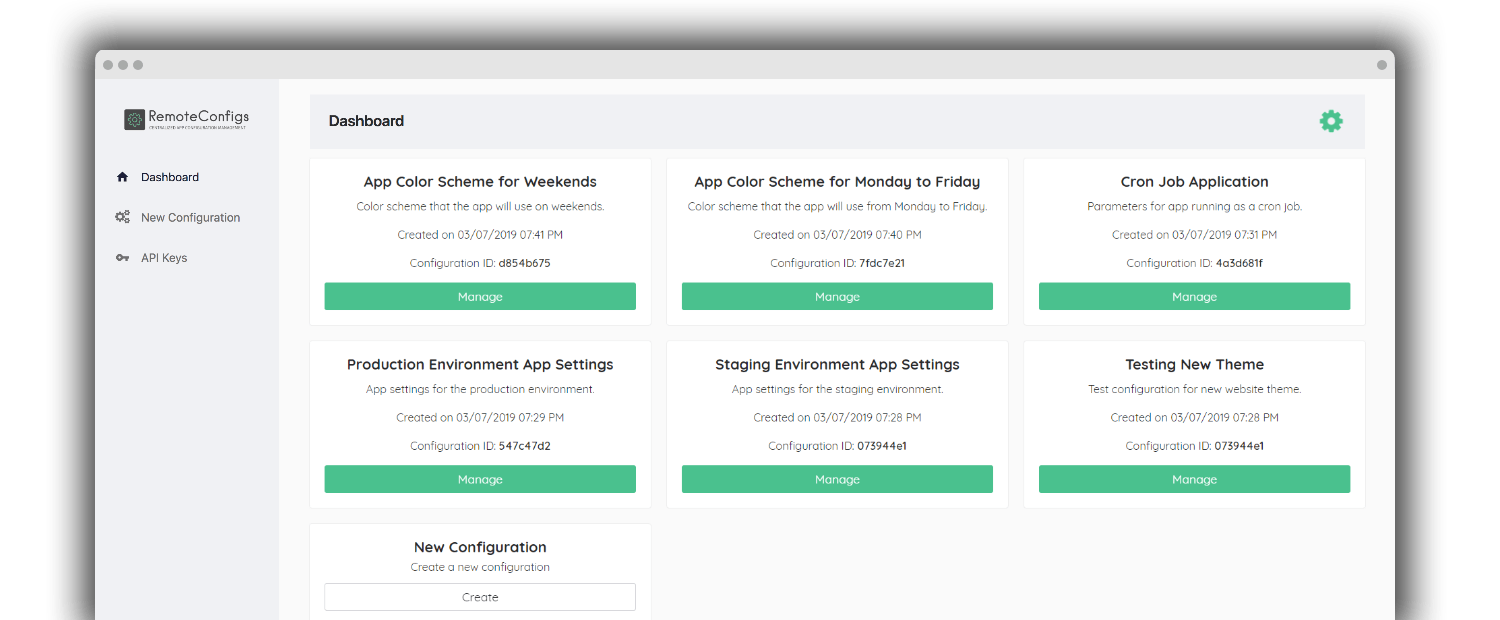Click Configuration ID d854b675
This screenshot has width=1500, height=620.
click(480, 263)
